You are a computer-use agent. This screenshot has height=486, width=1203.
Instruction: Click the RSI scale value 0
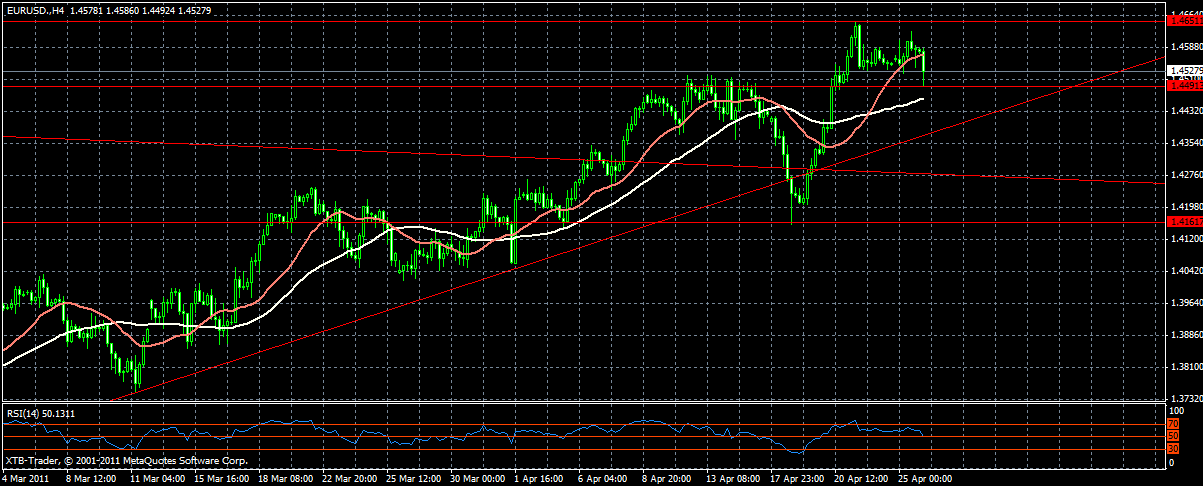[1172, 462]
